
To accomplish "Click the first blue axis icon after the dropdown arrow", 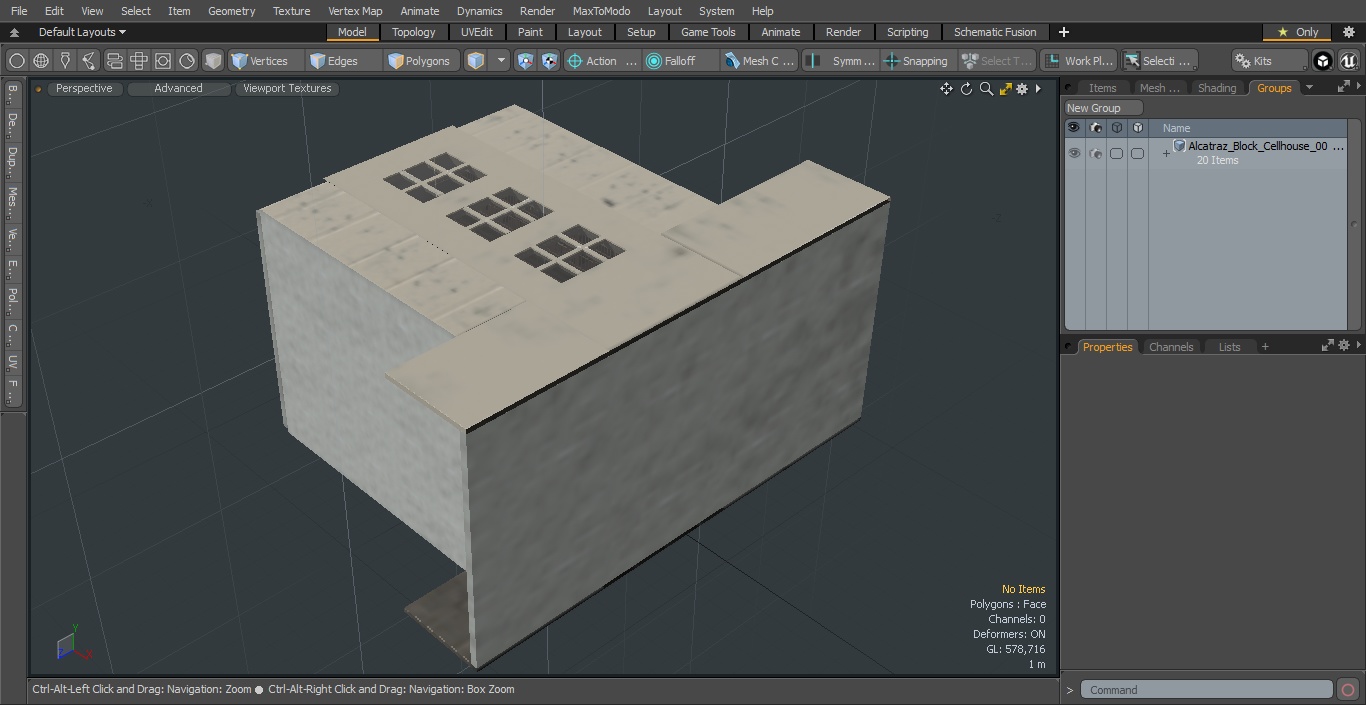I will click(x=526, y=61).
